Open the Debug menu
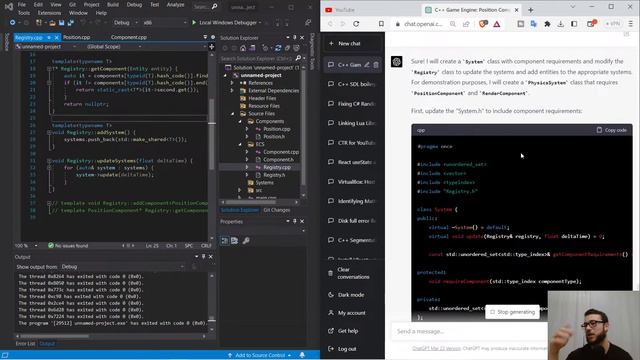This screenshot has height=360, width=640. pos(134,4)
